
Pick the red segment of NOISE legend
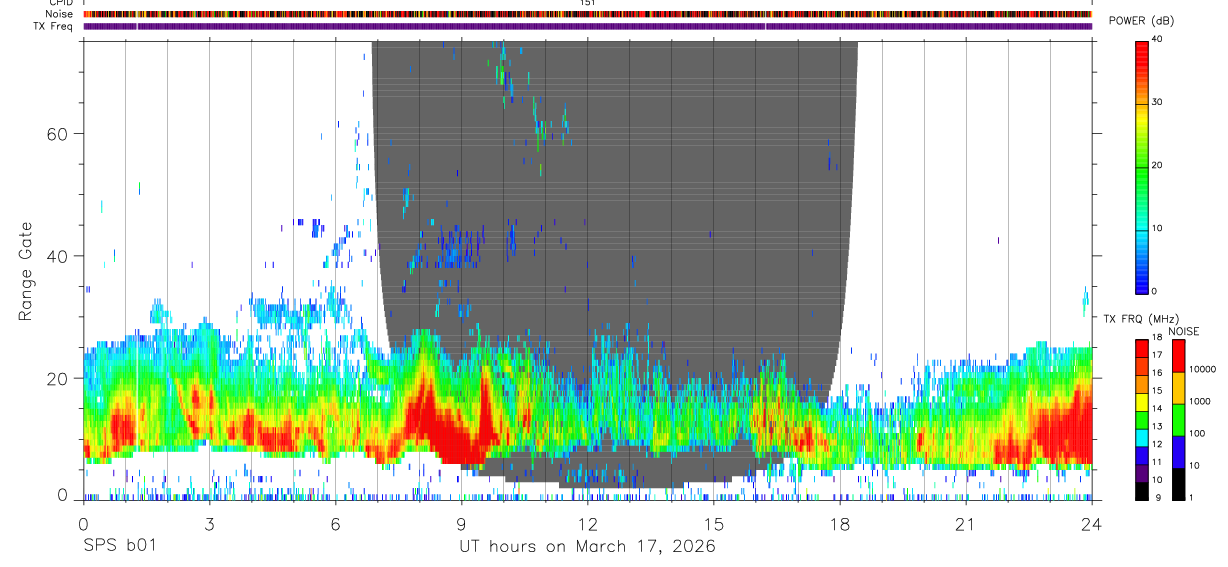[x=1179, y=356]
